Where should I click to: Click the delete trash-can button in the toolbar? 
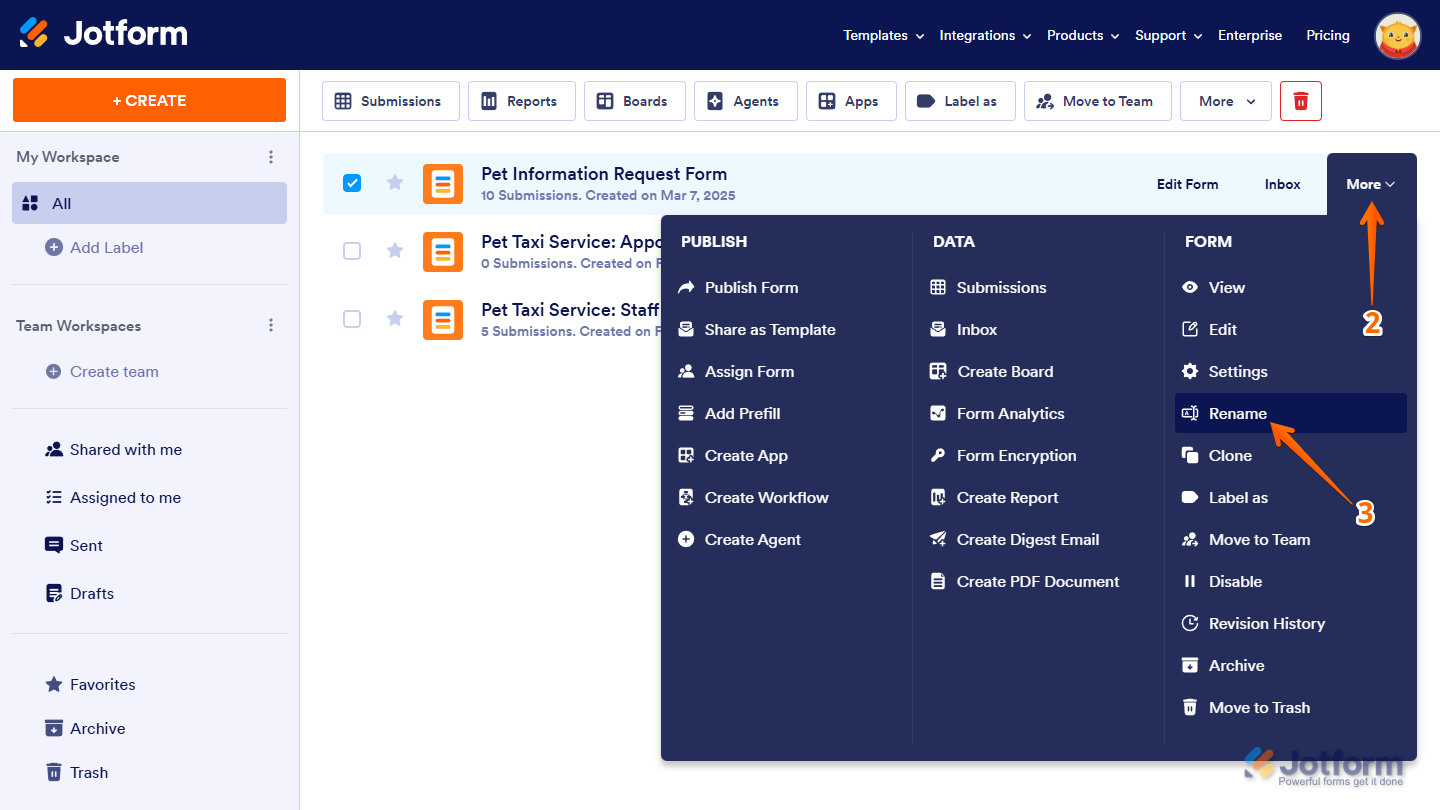click(x=1300, y=101)
